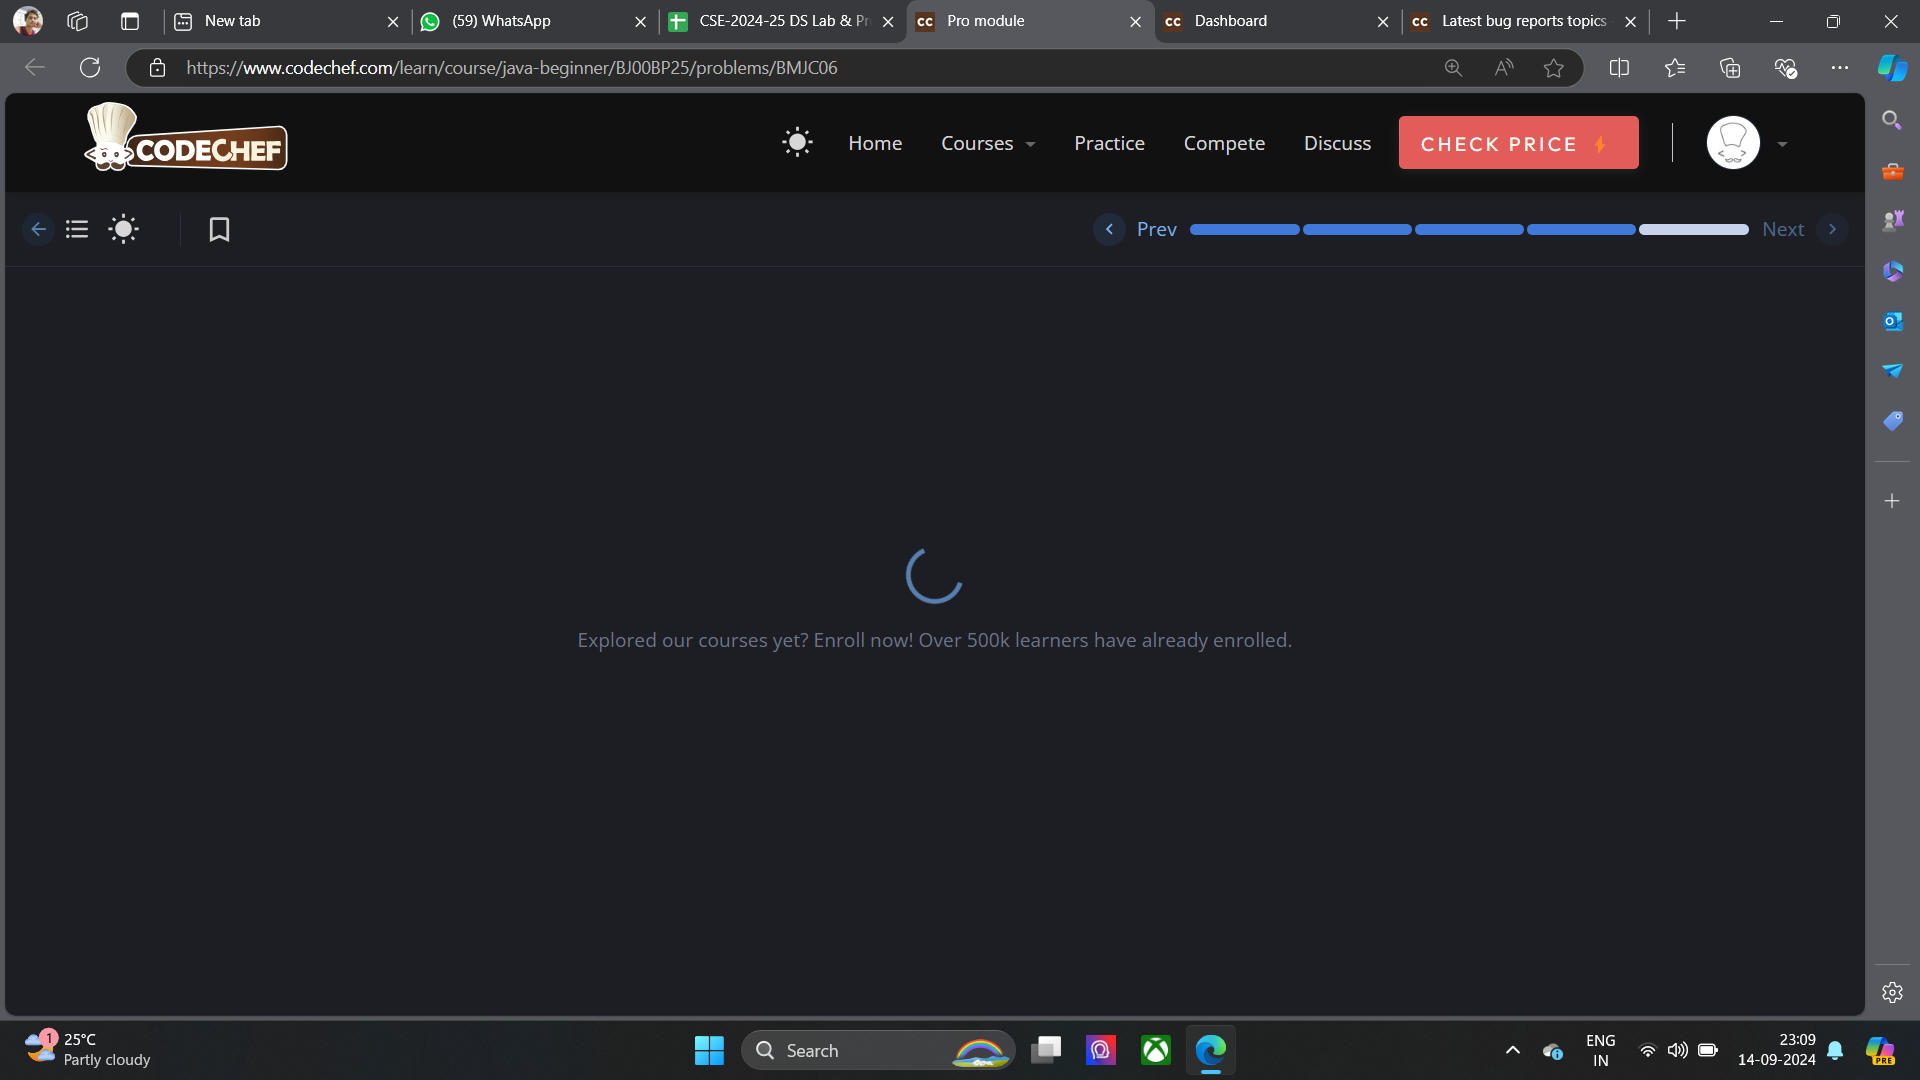Go back using the left arrow circle
1920x1080 pixels.
coord(38,229)
